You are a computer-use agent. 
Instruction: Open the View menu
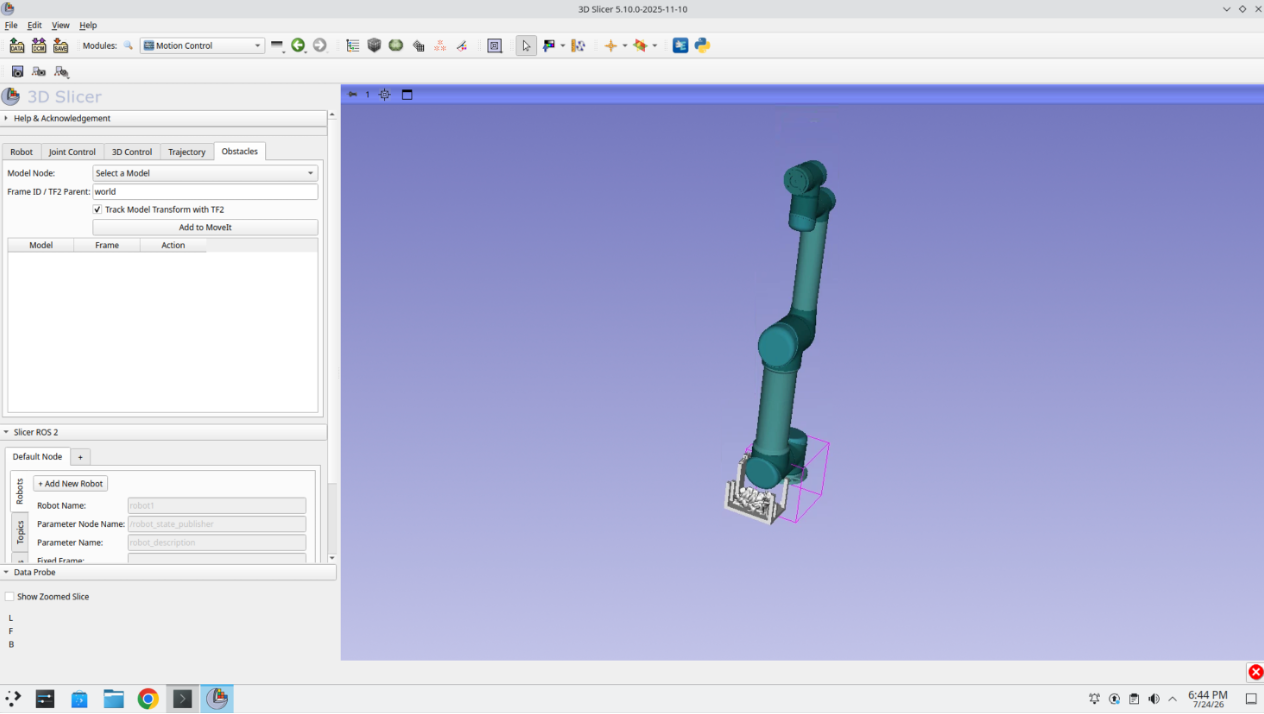point(60,25)
